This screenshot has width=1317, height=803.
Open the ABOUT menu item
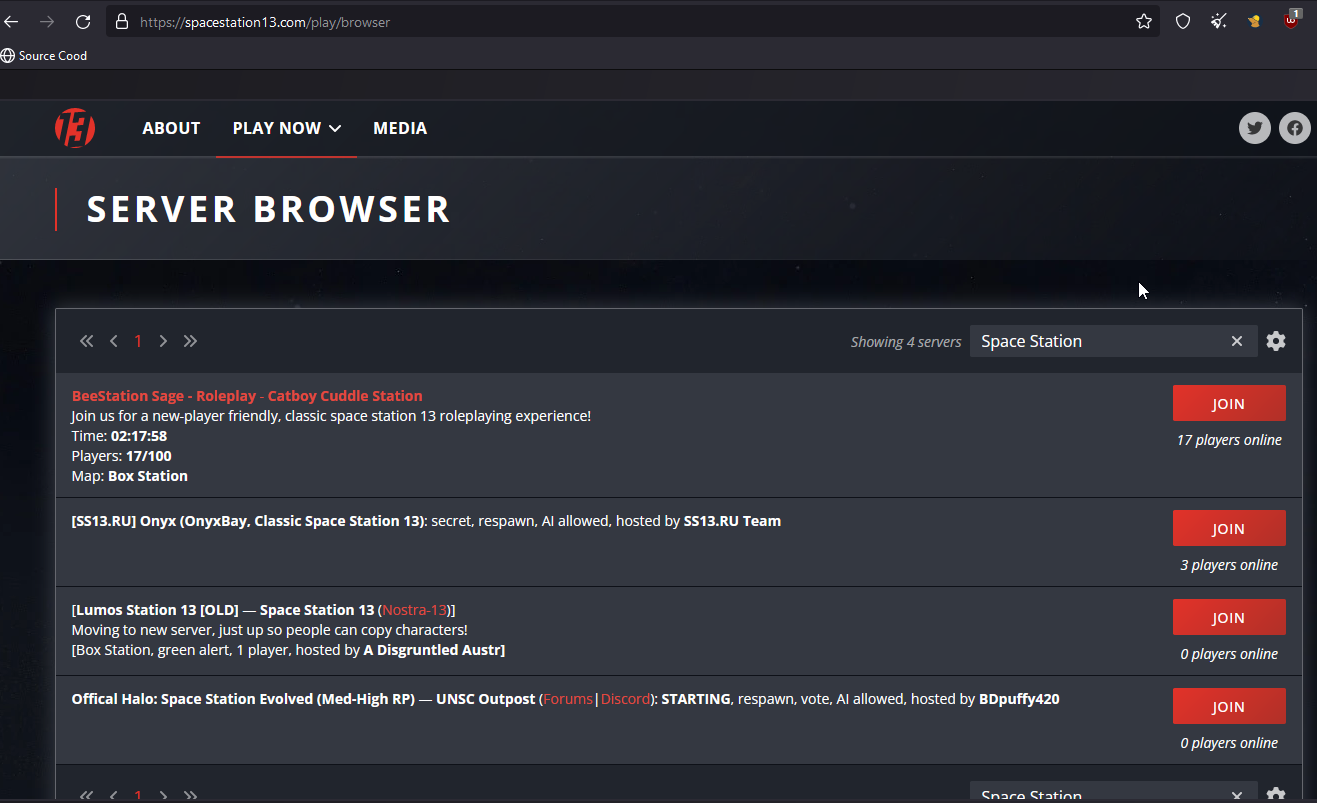coord(171,128)
